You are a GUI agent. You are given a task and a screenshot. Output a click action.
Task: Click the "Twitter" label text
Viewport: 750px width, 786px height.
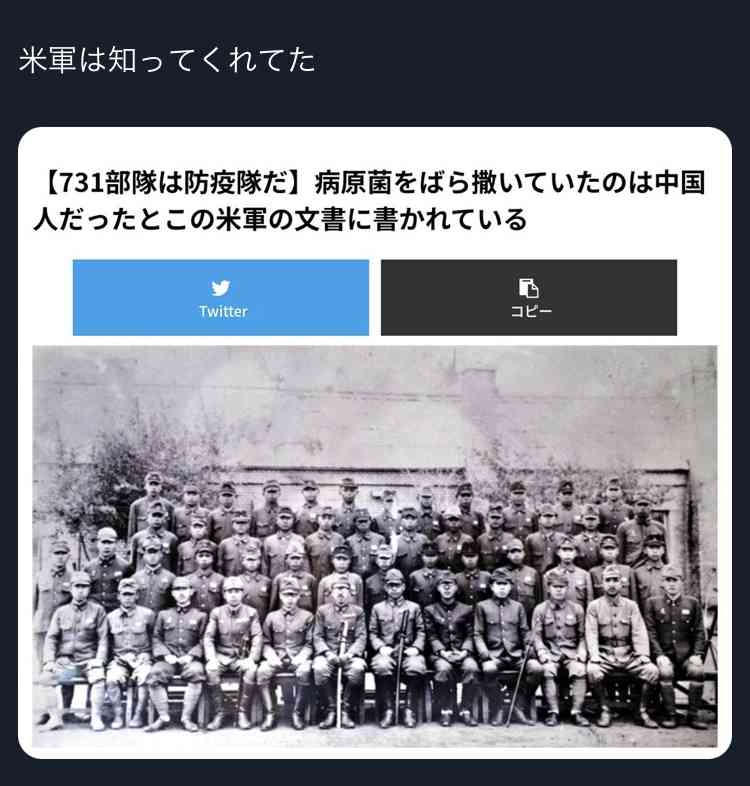(223, 312)
